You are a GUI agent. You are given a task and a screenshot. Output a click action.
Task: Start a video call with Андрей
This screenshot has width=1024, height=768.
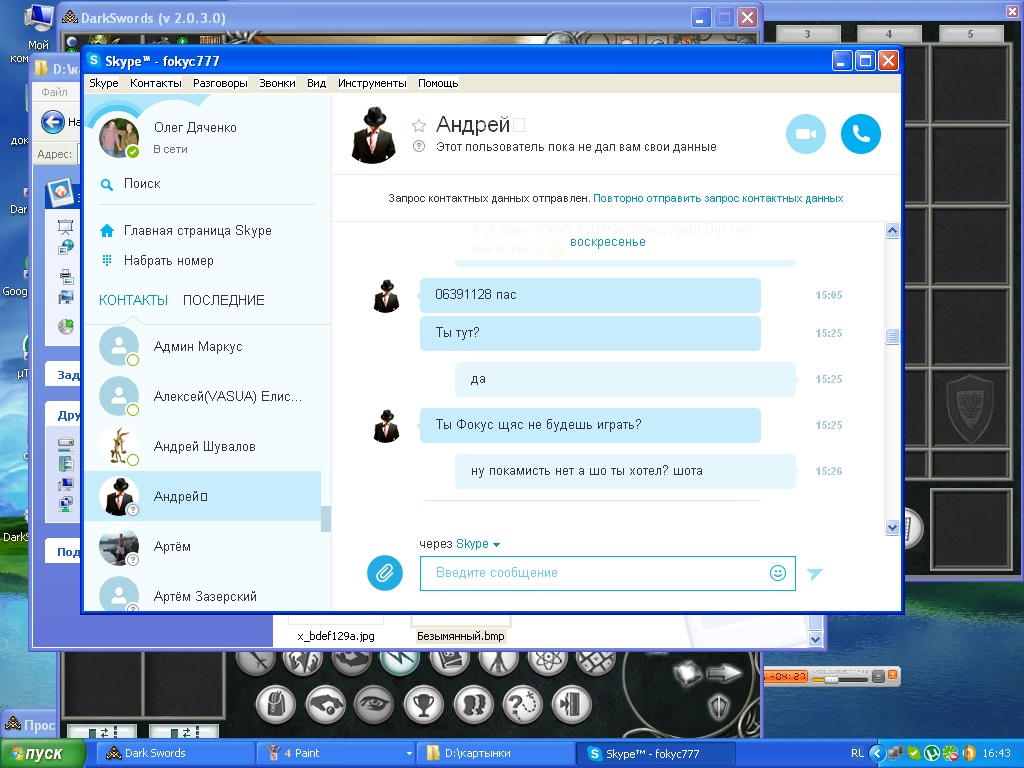point(805,134)
